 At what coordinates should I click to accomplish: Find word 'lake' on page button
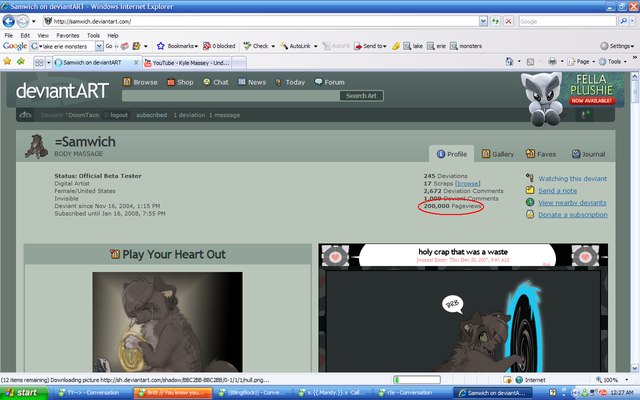coord(413,46)
